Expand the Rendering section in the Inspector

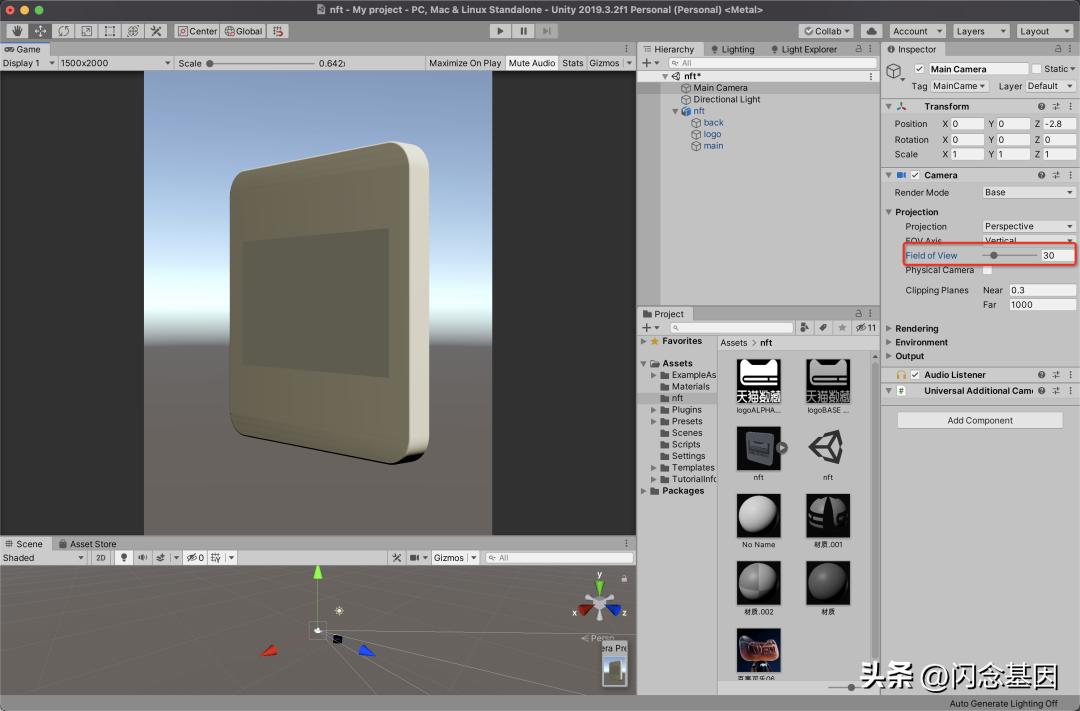pos(916,328)
